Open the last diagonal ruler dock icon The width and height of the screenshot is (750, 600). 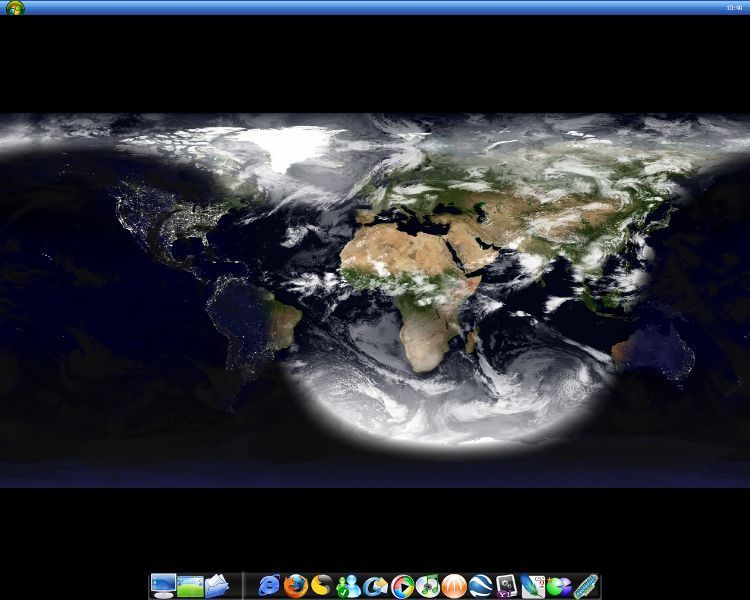pos(586,586)
